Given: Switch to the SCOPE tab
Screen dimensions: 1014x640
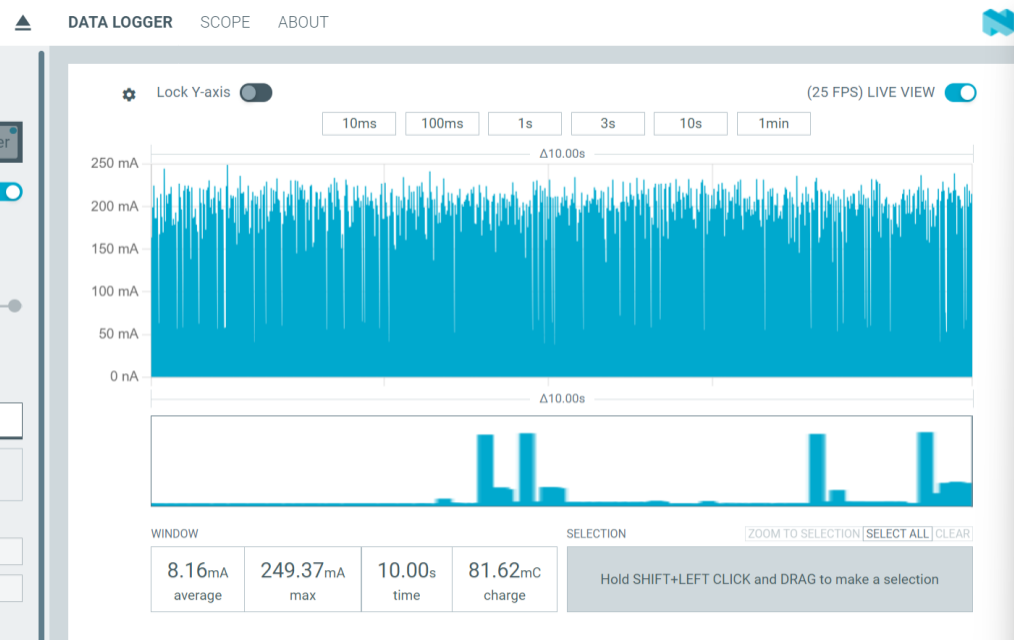Looking at the screenshot, I should click(x=225, y=23).
